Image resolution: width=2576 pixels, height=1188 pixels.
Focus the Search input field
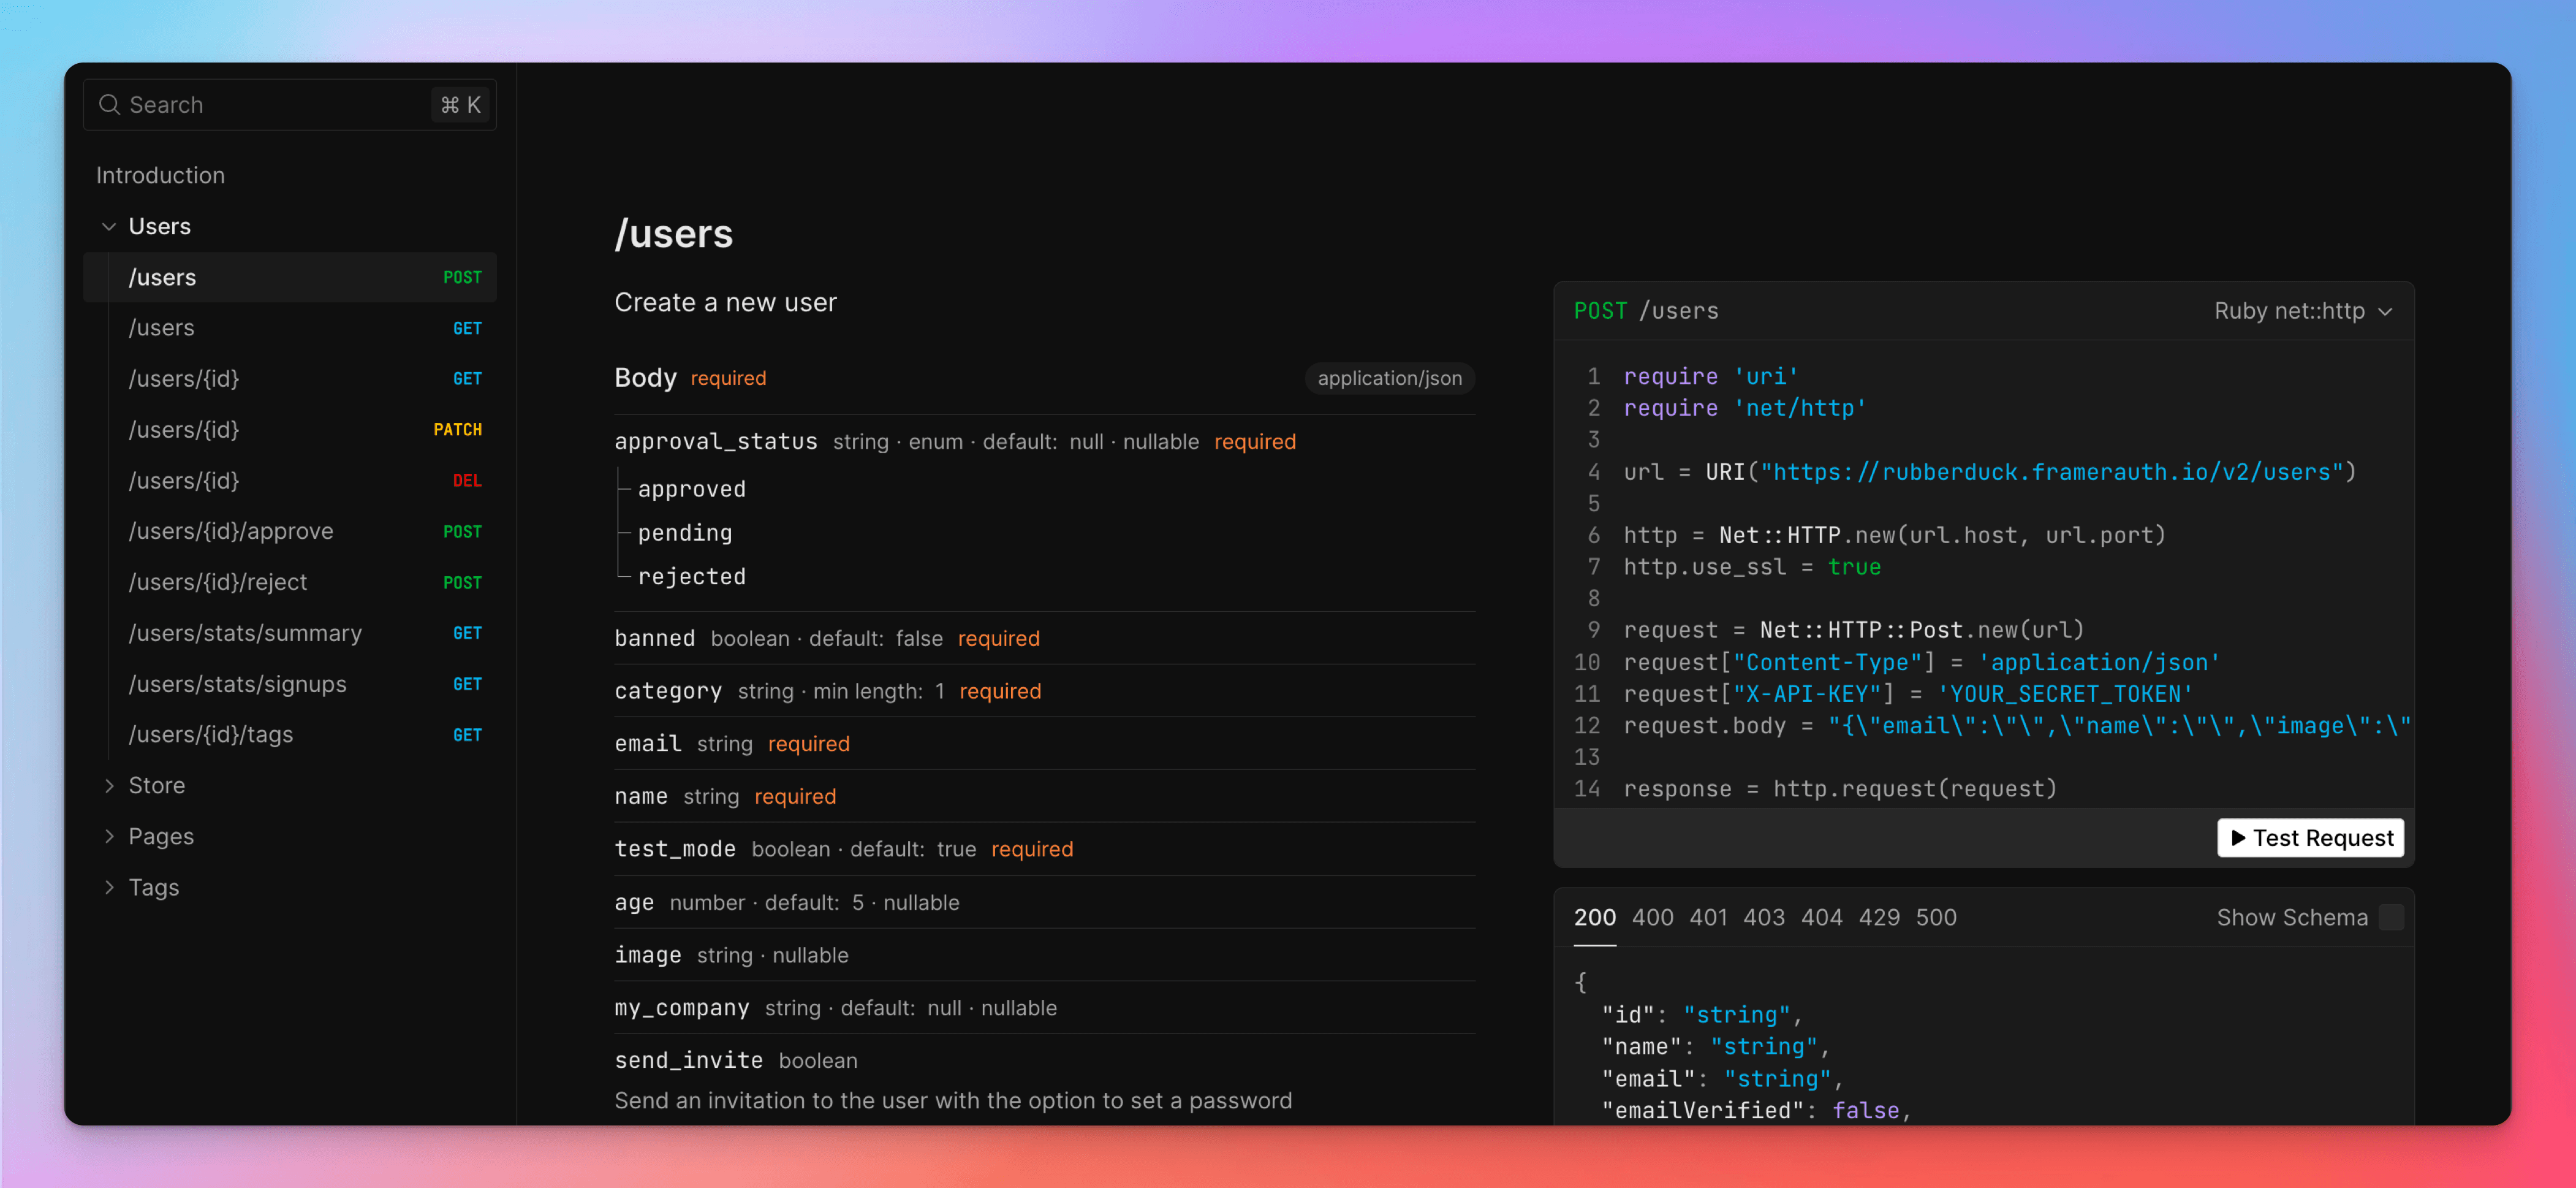(290, 105)
